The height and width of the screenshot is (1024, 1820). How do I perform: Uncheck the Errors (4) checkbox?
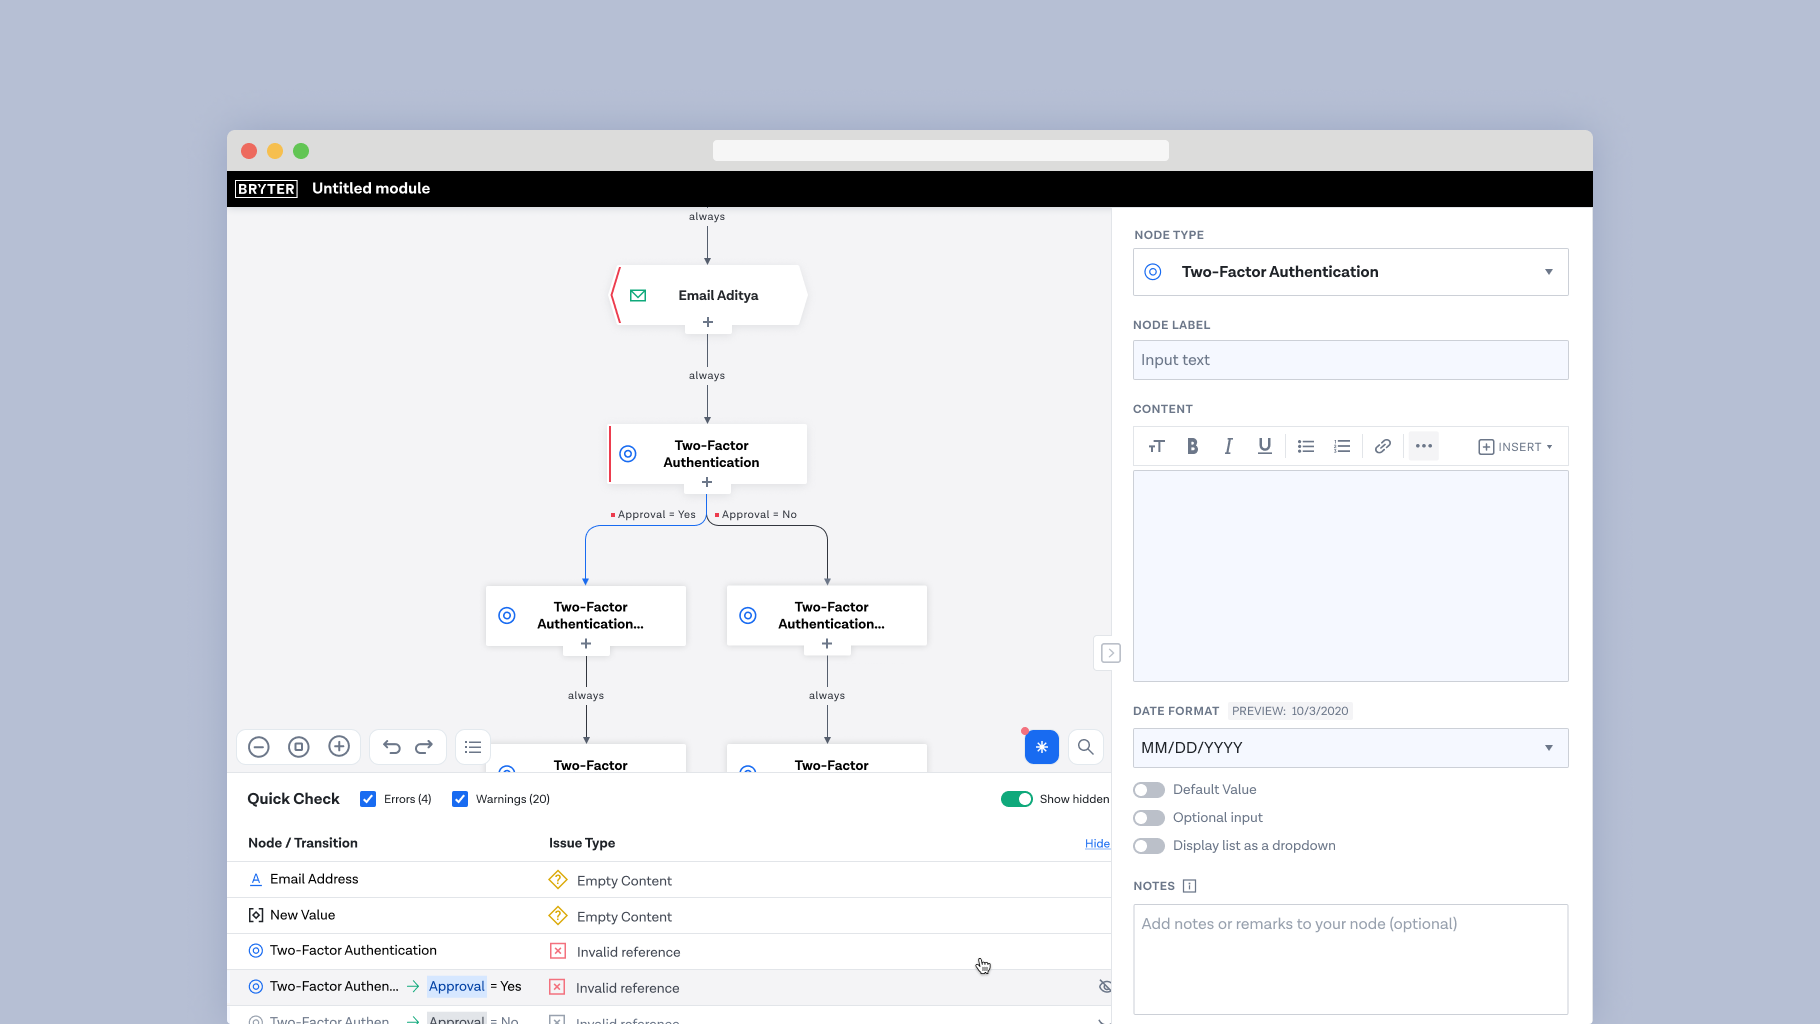click(x=368, y=799)
